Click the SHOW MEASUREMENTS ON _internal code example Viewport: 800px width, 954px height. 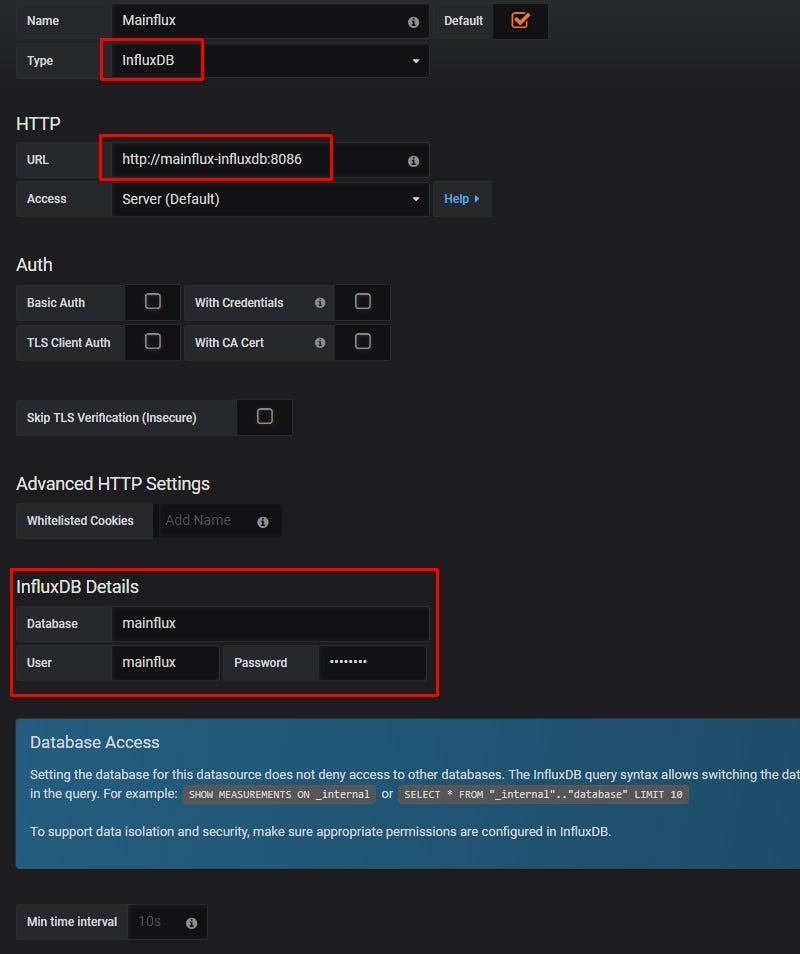[x=279, y=795]
